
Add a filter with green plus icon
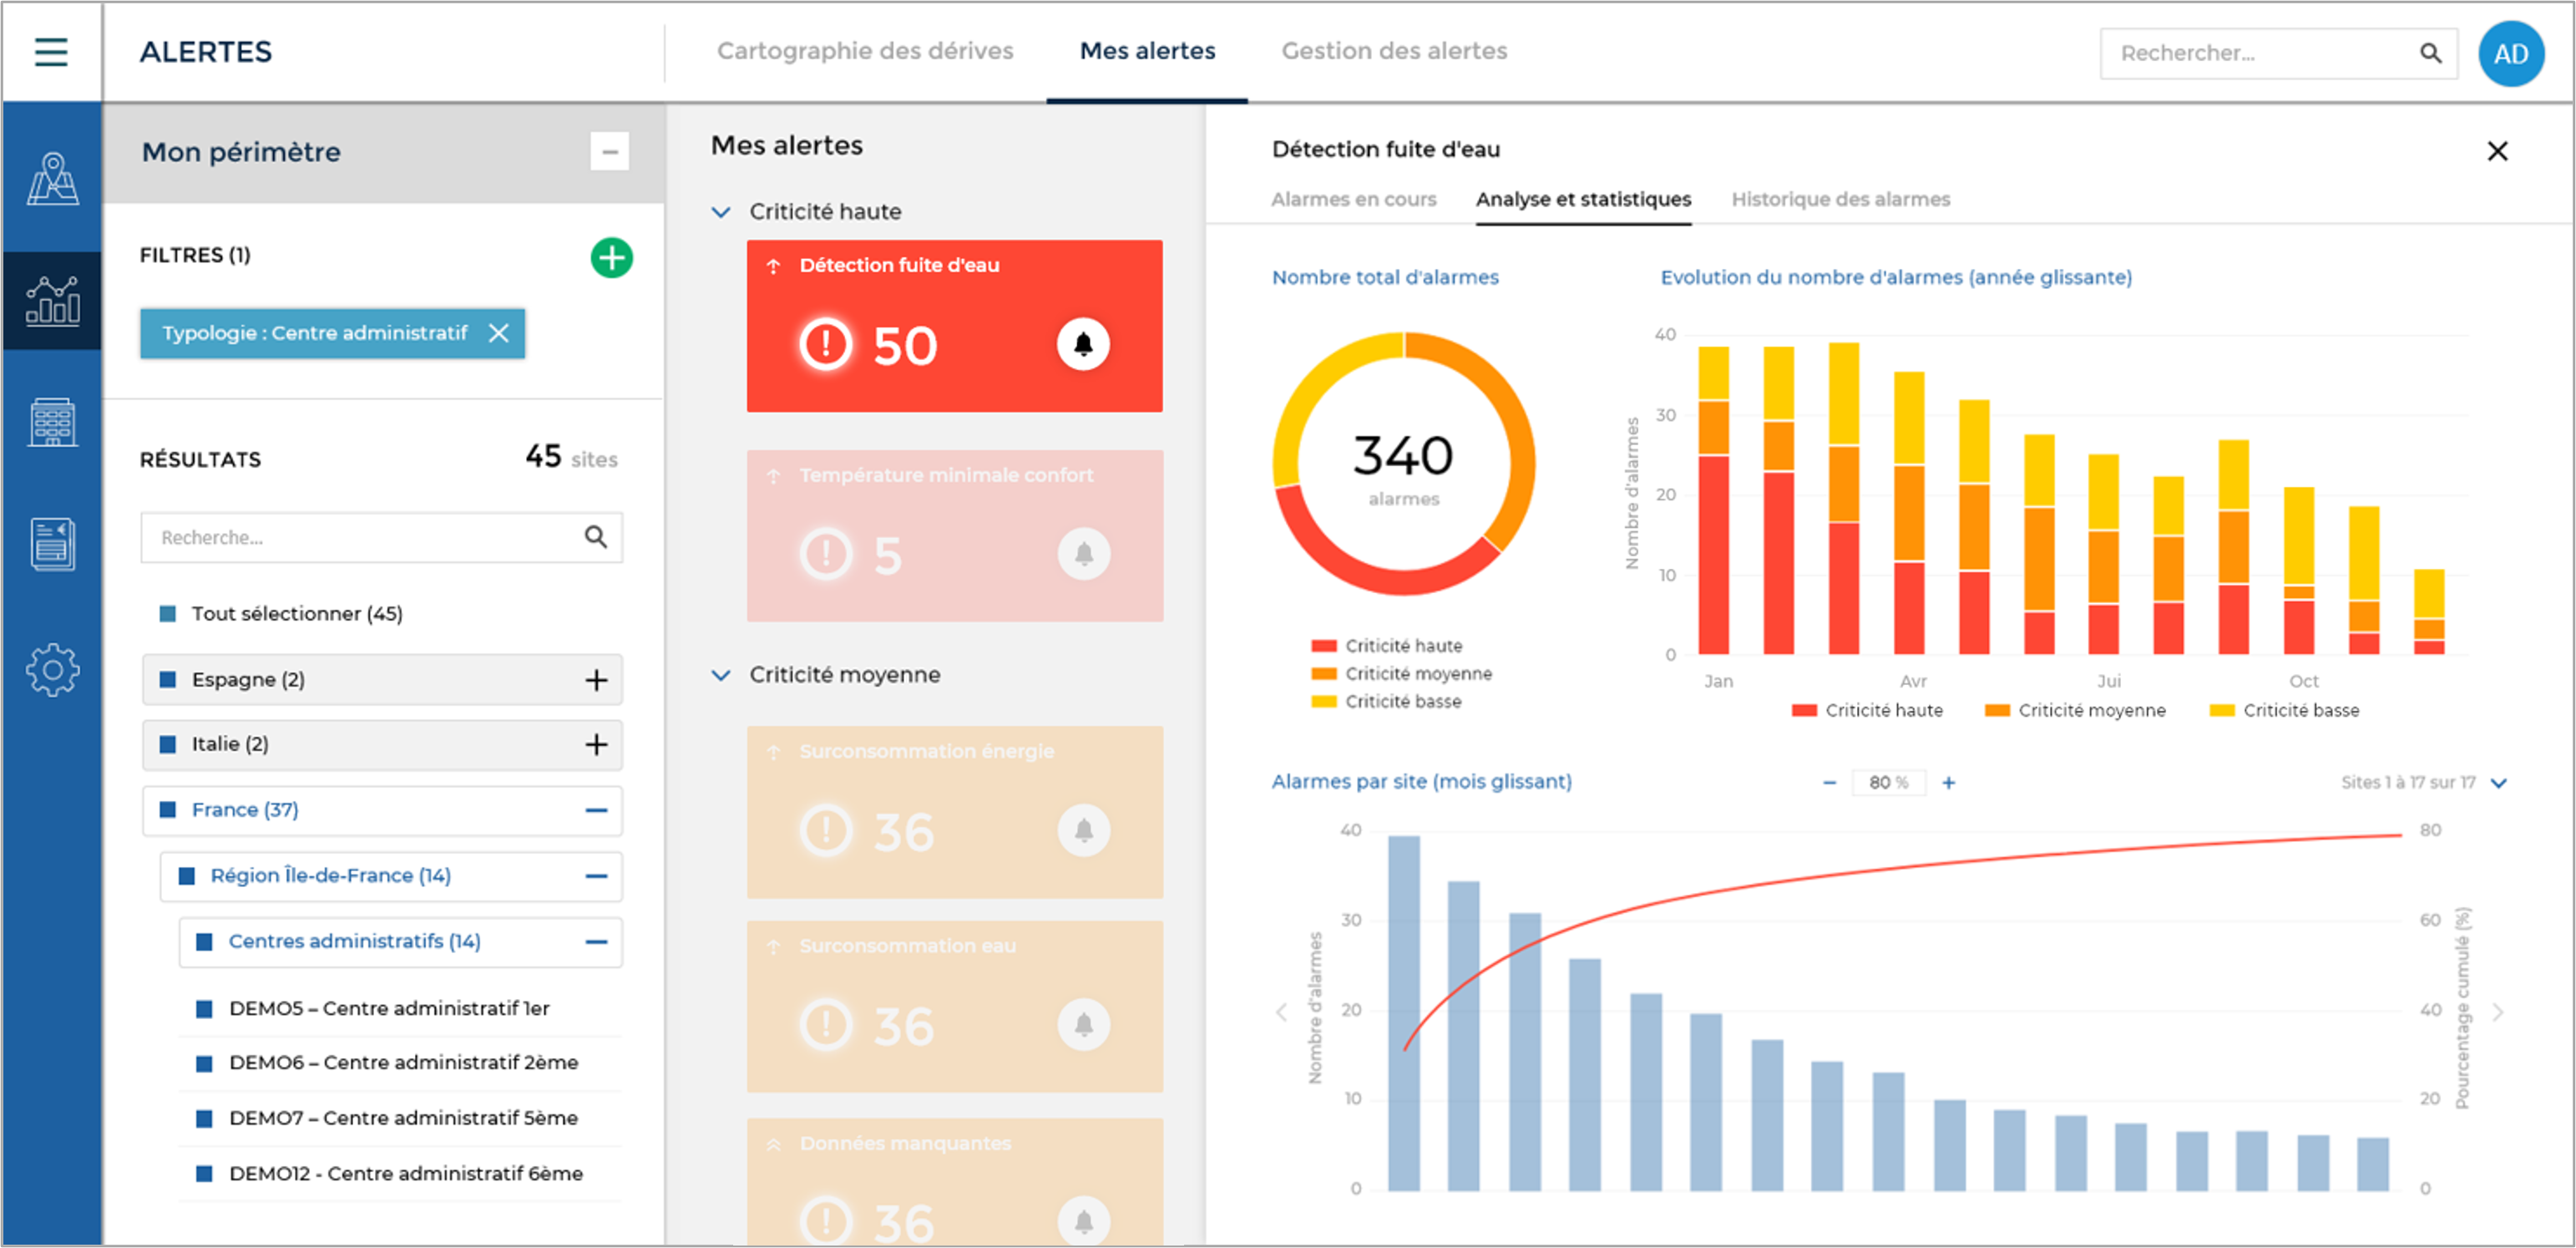(x=611, y=257)
